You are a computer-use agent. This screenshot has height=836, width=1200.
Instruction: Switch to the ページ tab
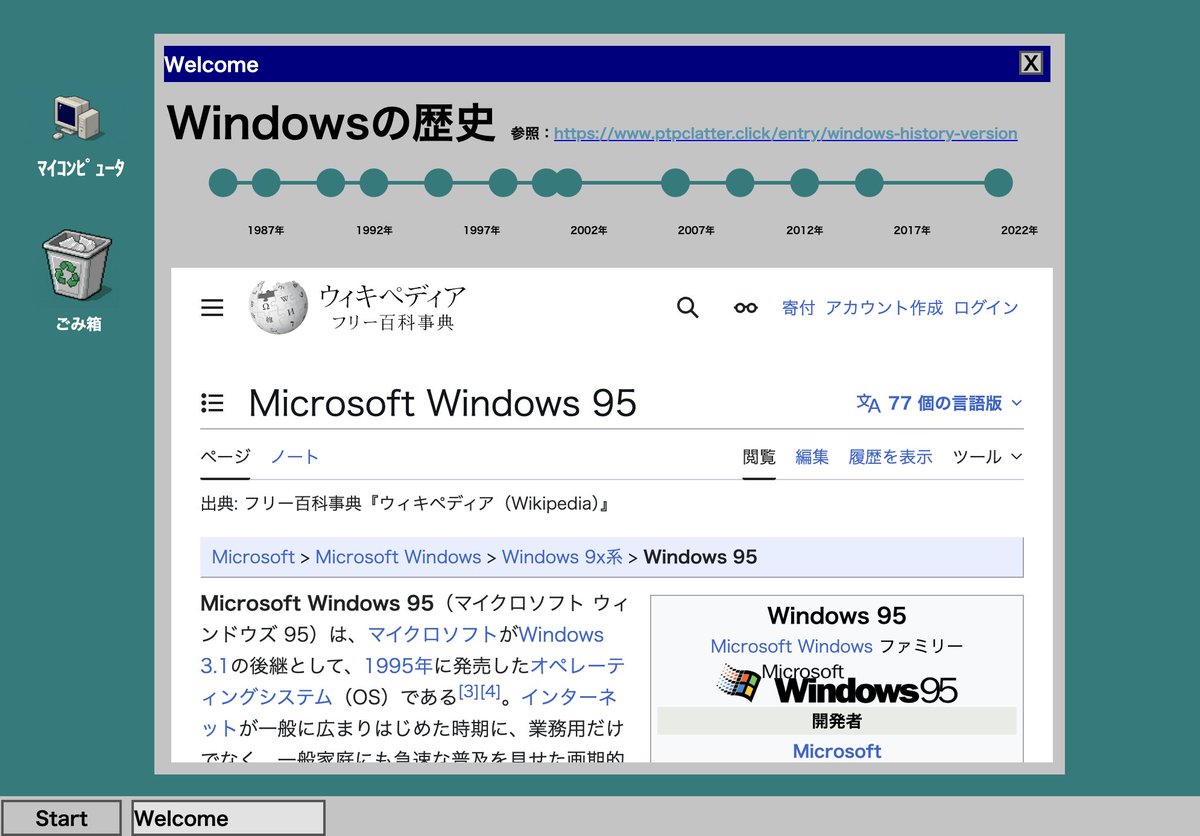tap(225, 457)
